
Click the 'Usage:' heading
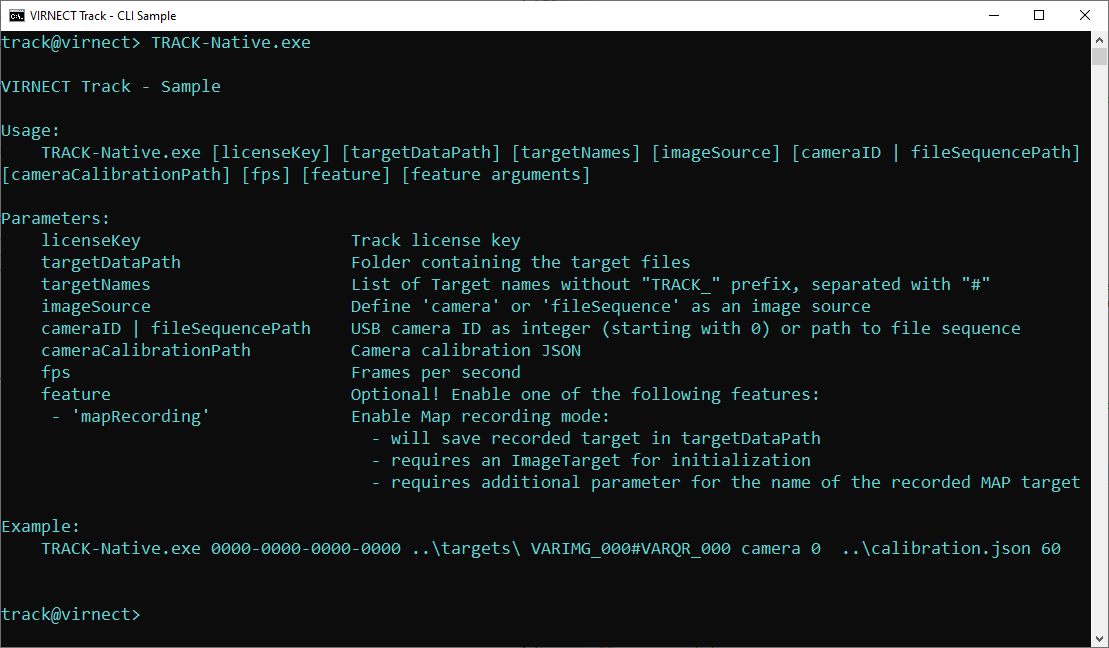tap(30, 131)
